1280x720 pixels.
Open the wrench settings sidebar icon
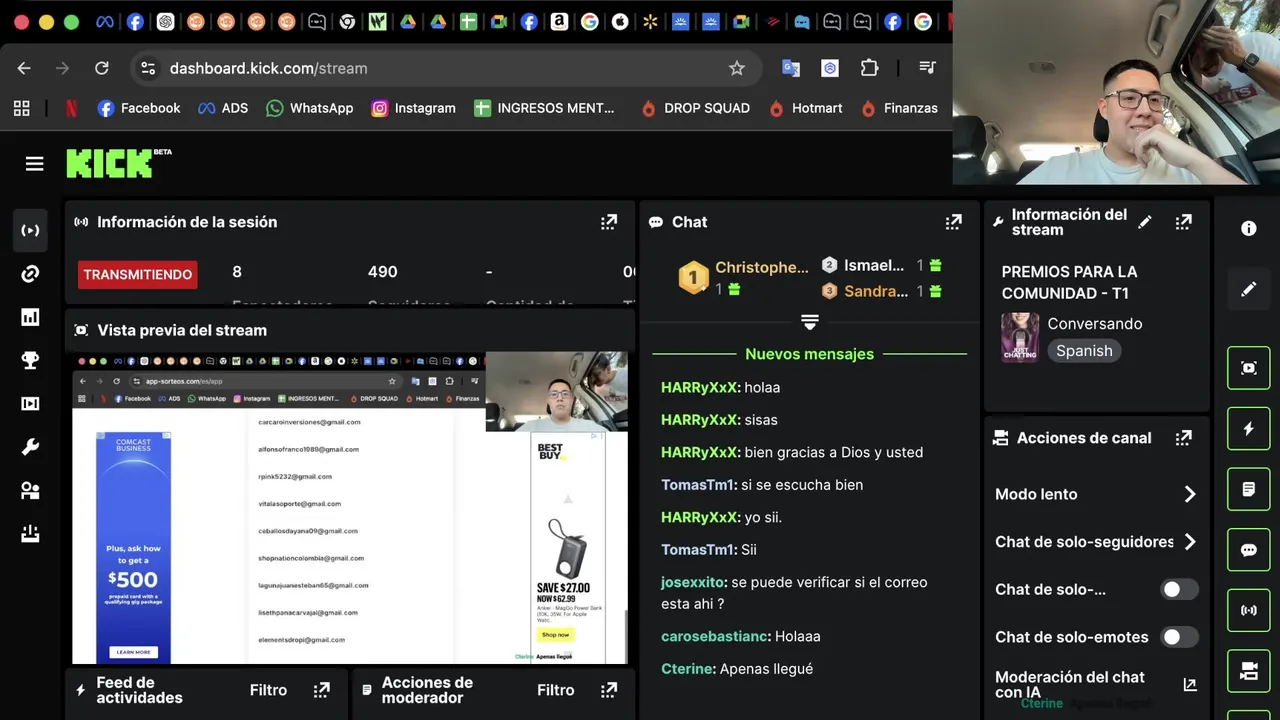click(x=31, y=447)
